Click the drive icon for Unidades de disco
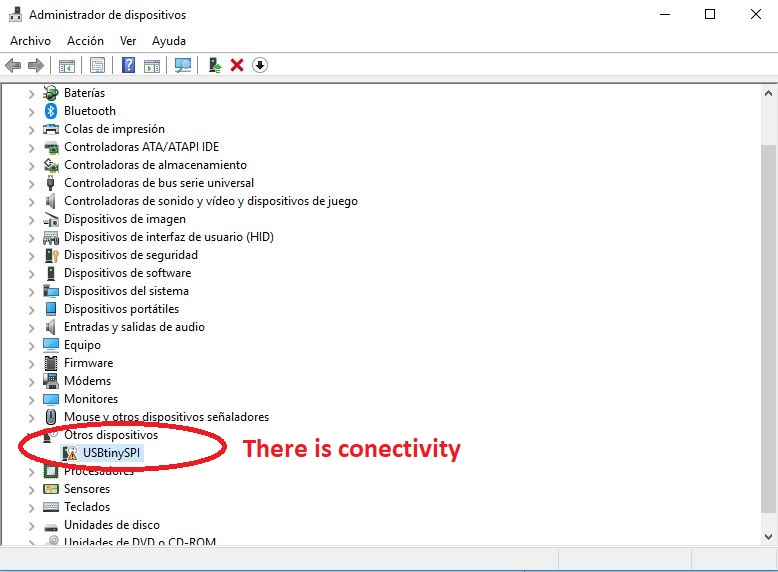 pyautogui.click(x=51, y=526)
